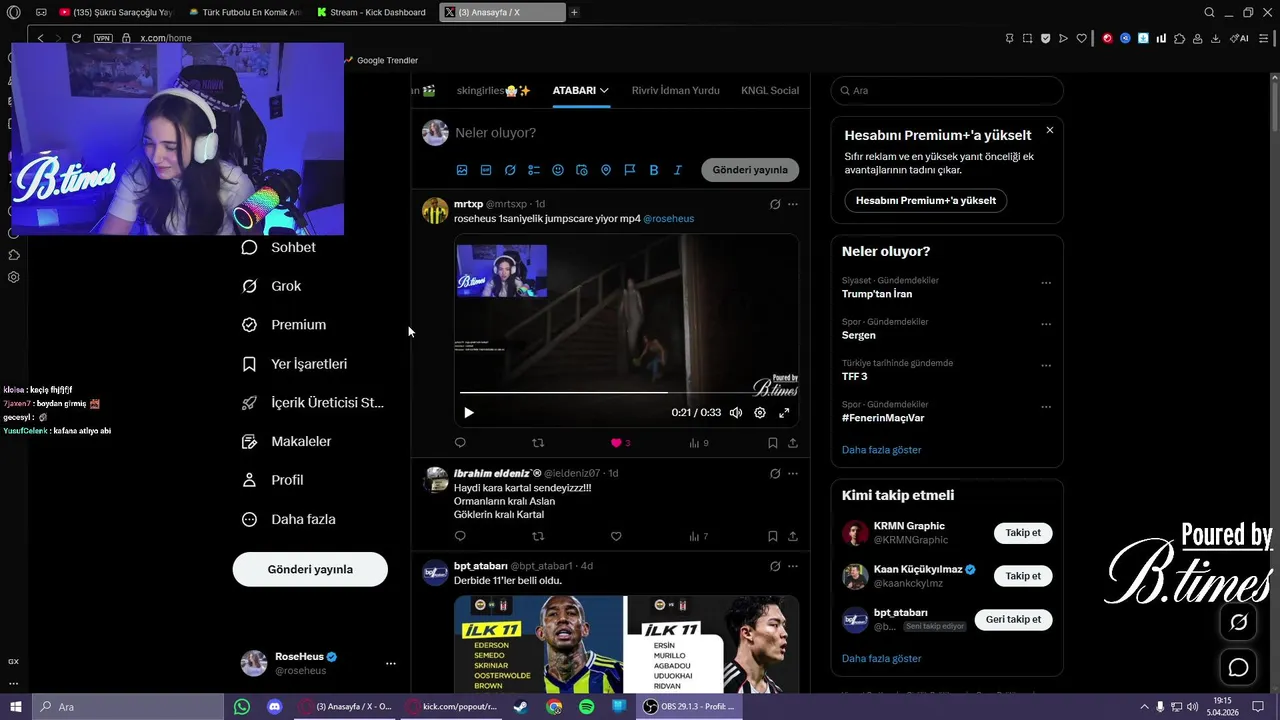Switch to skingirlies tab
The width and height of the screenshot is (1280, 720).
click(x=493, y=90)
